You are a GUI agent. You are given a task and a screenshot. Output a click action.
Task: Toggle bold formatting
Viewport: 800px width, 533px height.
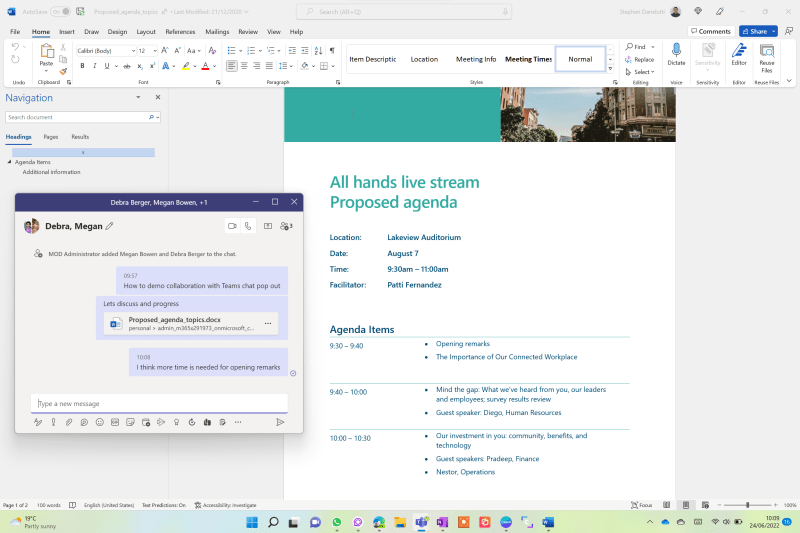[x=82, y=66]
